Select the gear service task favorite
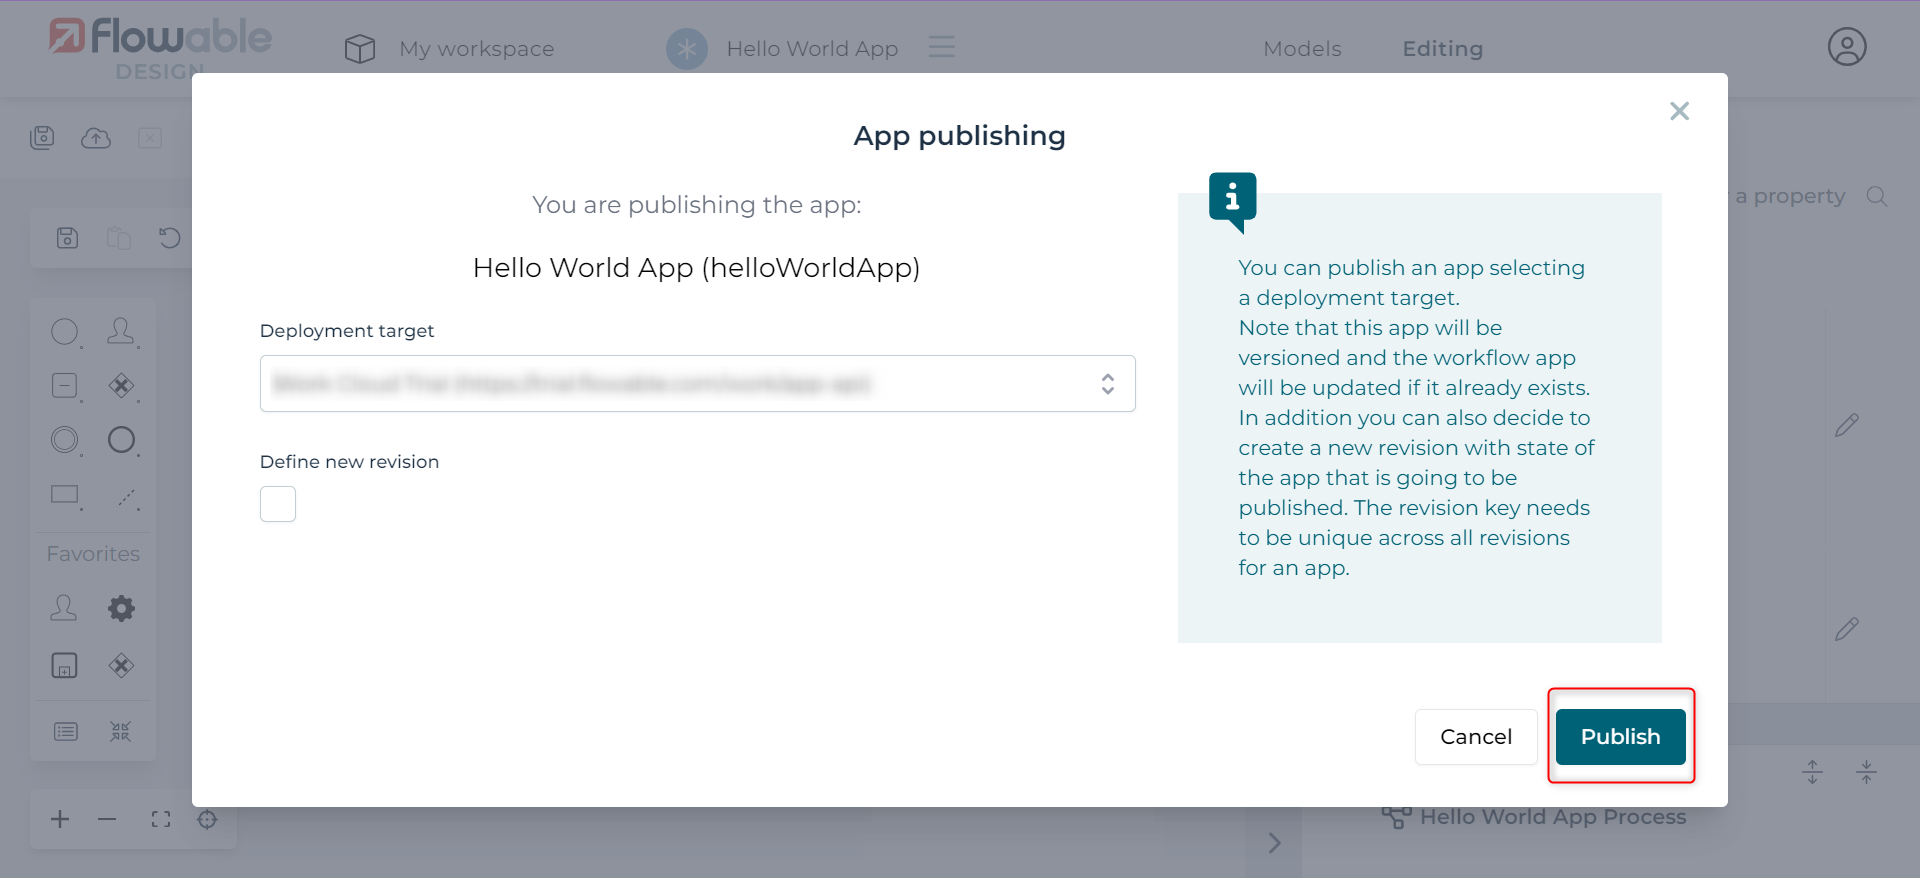Viewport: 1920px width, 878px height. tap(121, 608)
